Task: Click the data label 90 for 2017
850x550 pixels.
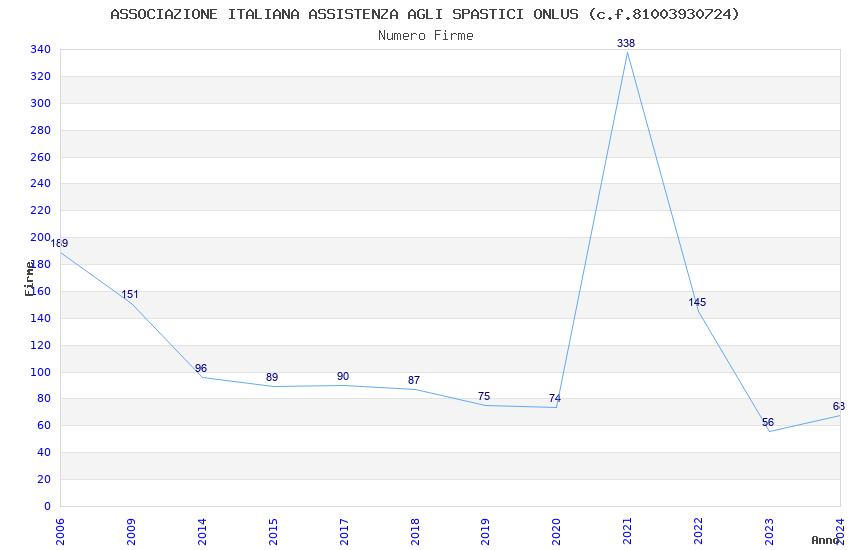Action: coord(343,376)
